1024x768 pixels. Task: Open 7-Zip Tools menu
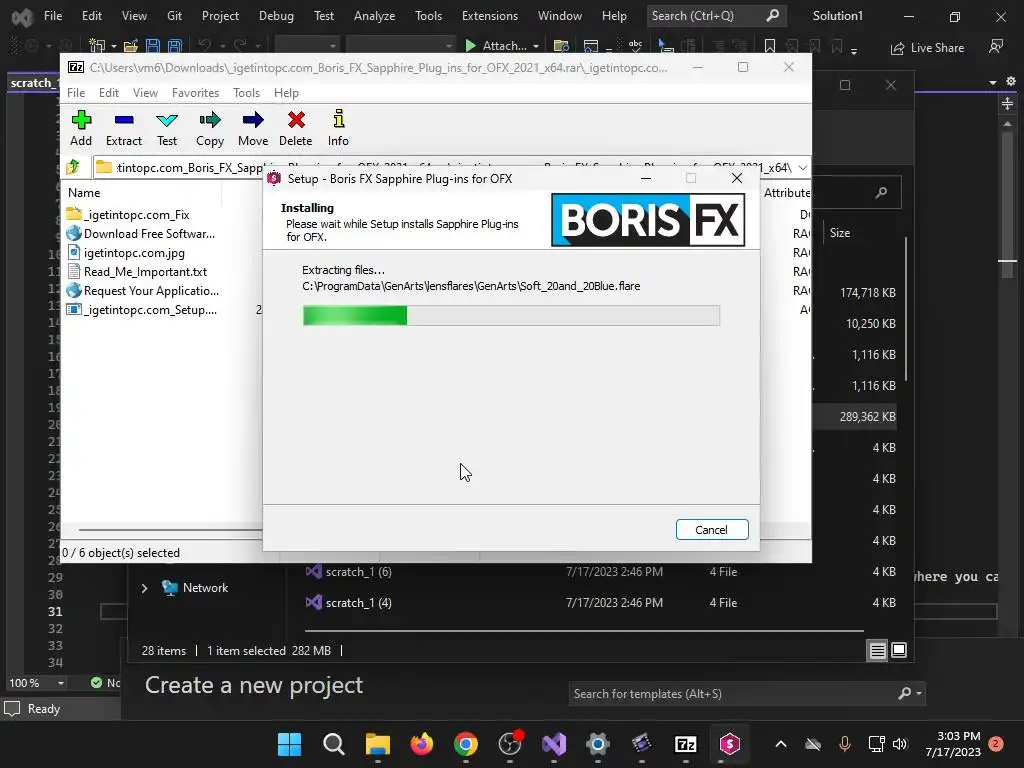point(246,93)
